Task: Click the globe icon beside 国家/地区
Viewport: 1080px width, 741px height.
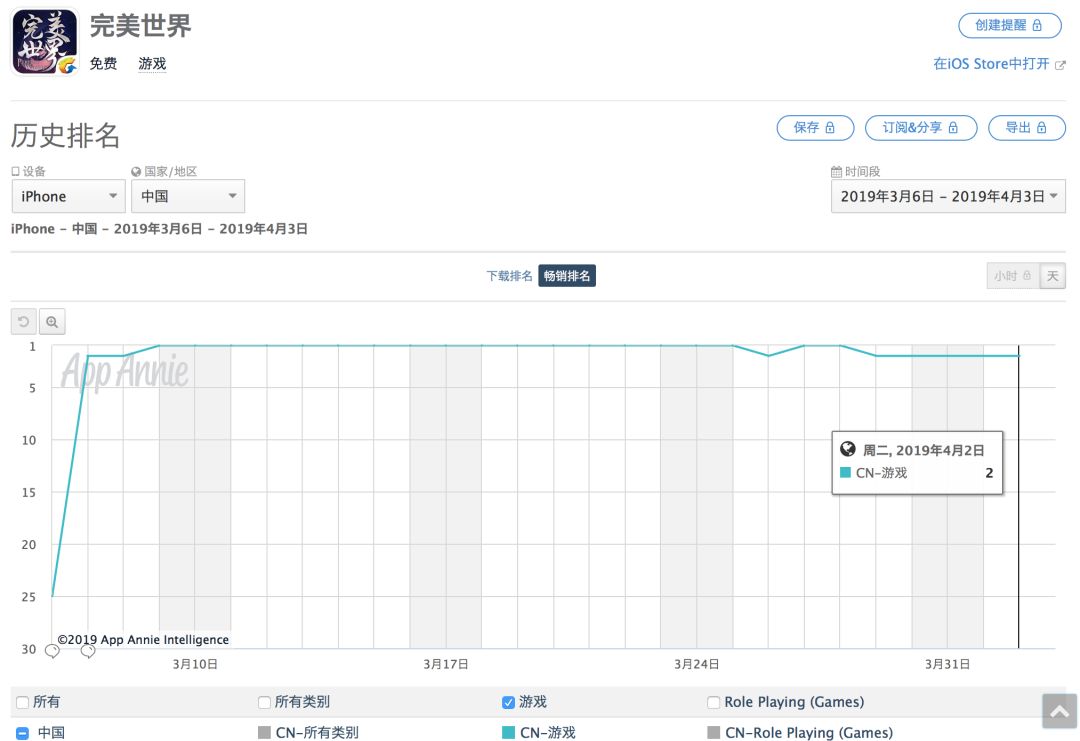Action: [x=136, y=171]
